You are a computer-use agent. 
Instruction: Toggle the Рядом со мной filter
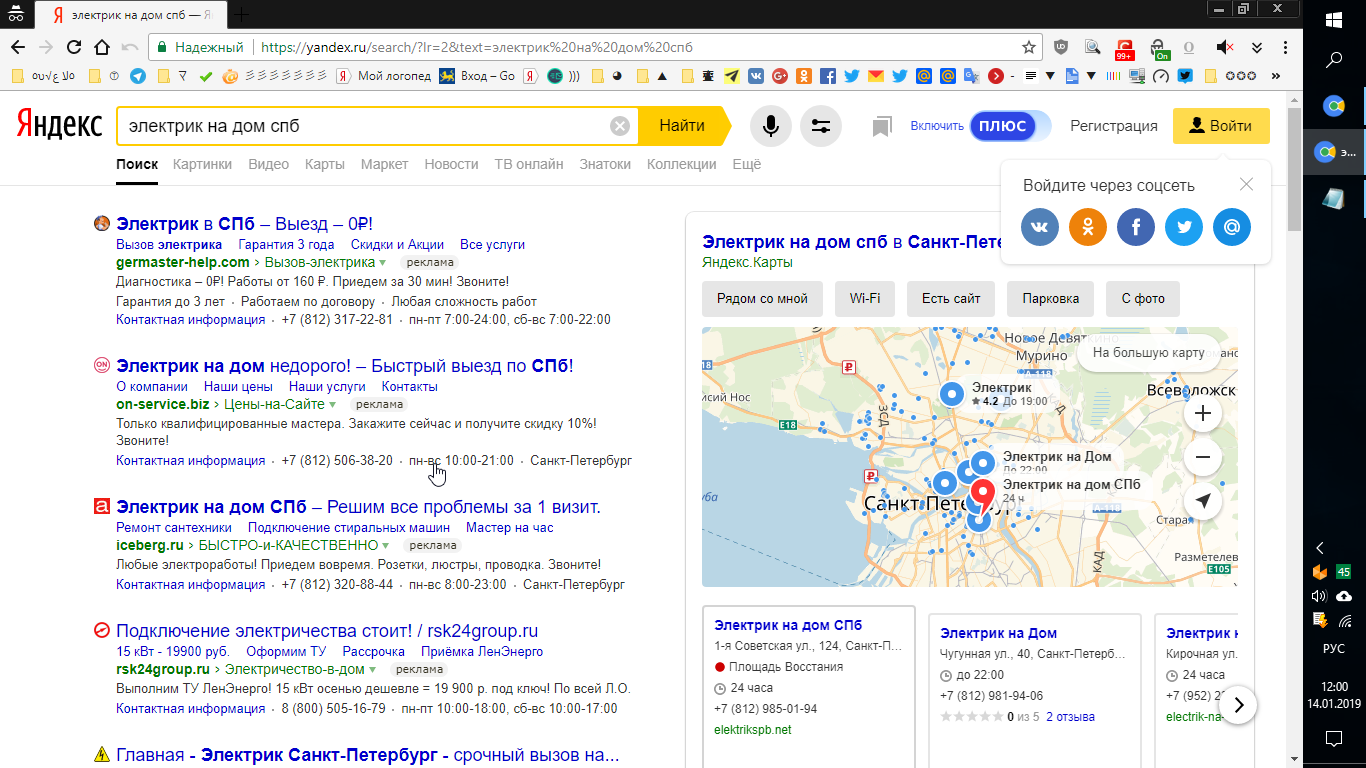(762, 299)
